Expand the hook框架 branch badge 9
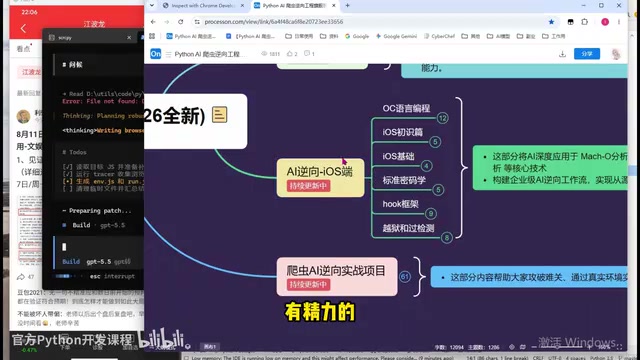The image size is (640, 360). tap(430, 213)
